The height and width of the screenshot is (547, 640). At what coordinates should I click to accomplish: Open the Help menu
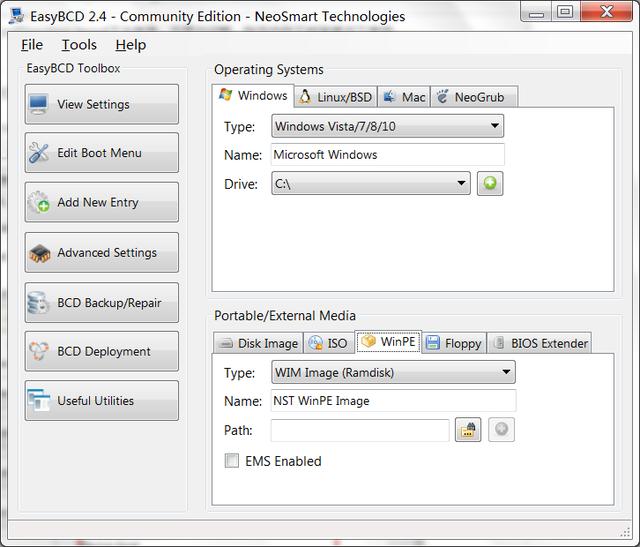131,44
